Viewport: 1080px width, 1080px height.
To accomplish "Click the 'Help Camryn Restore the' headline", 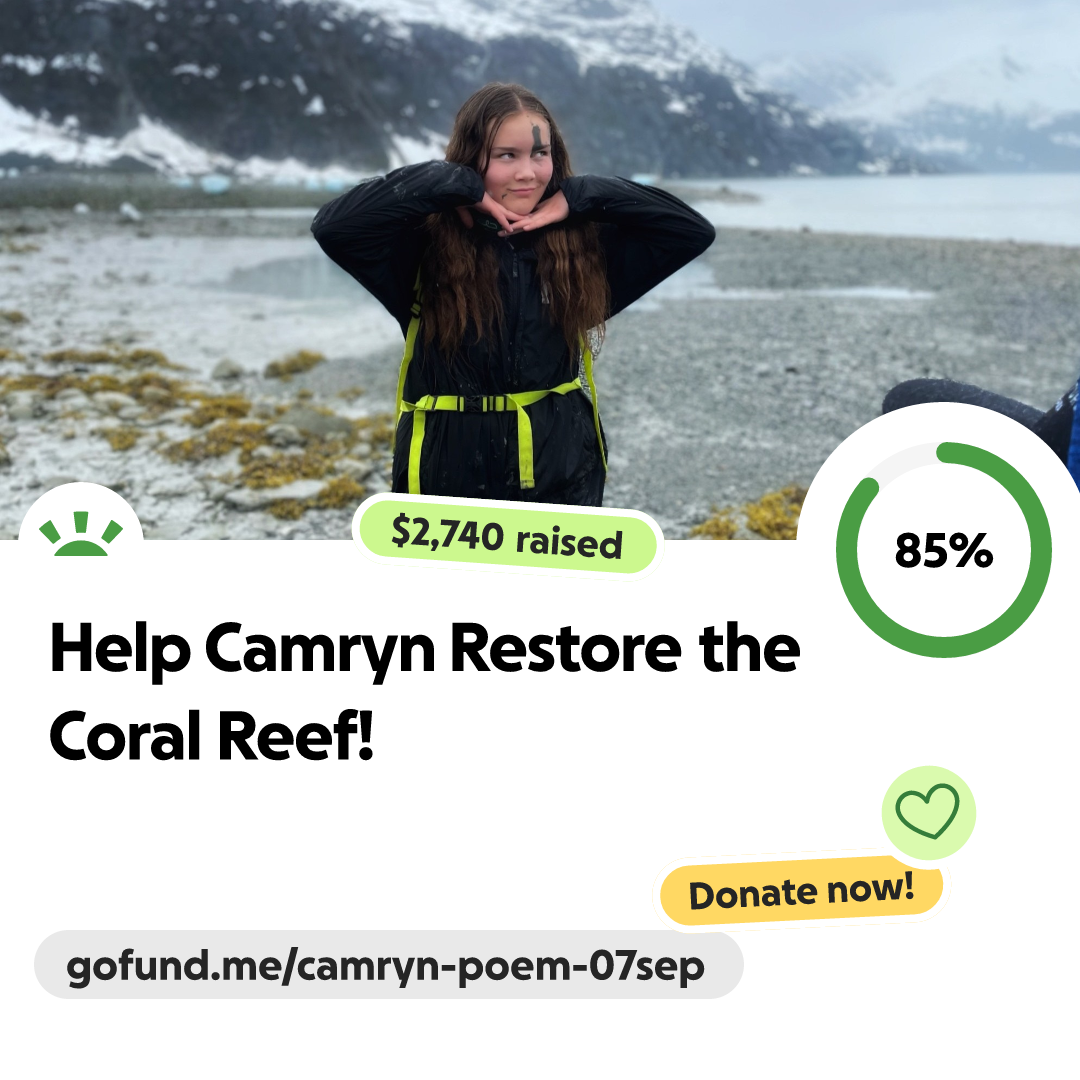I will point(425,649).
